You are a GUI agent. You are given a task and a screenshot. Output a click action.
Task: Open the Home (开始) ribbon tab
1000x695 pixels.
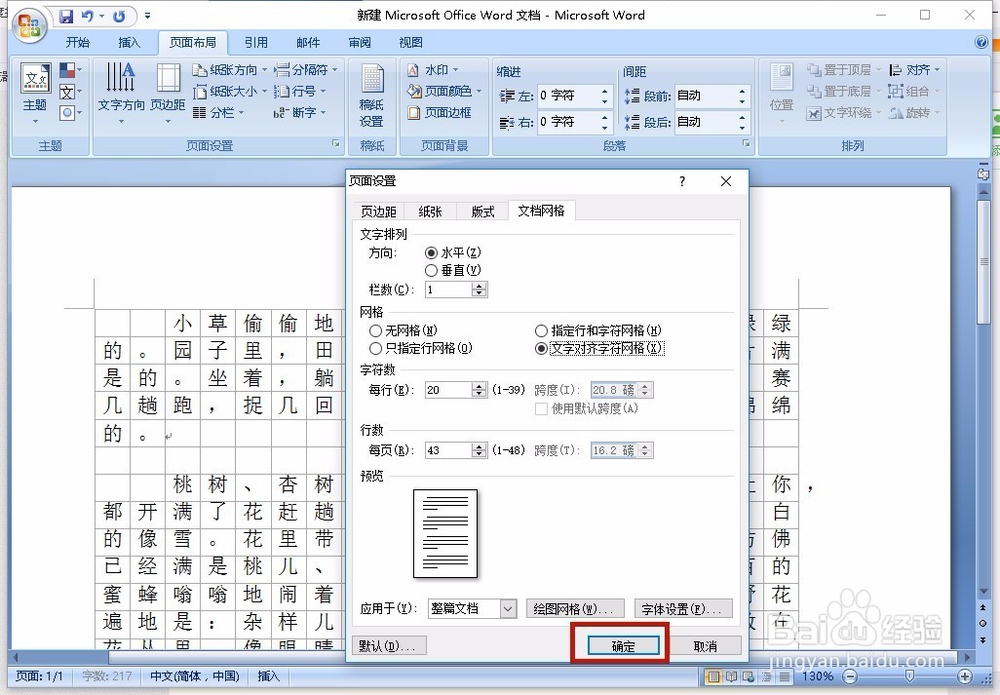point(77,42)
